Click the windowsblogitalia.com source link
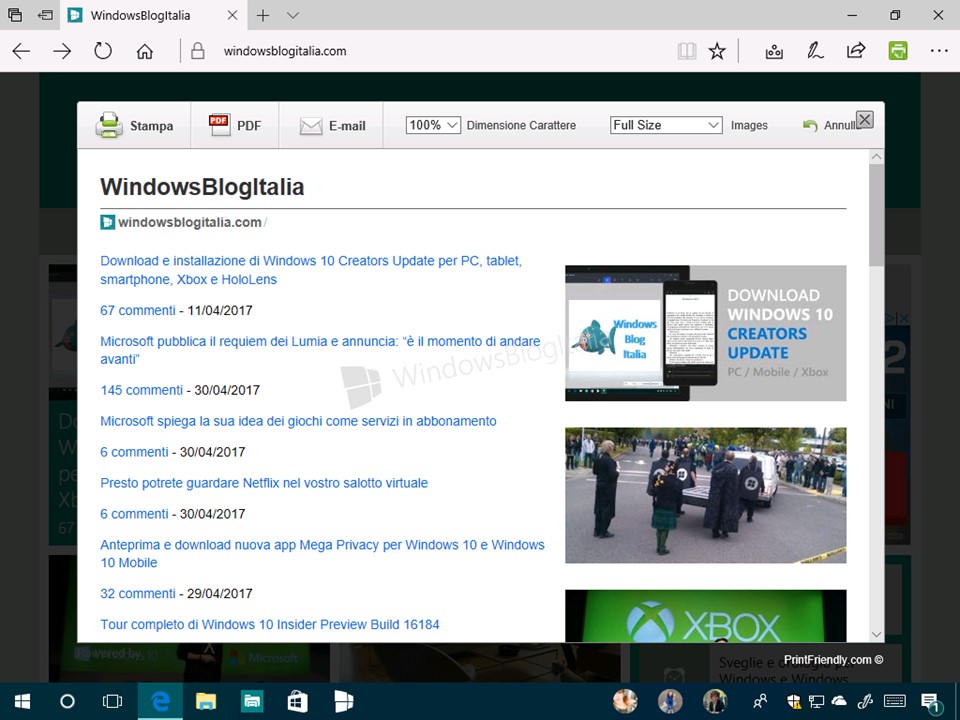 coord(190,222)
